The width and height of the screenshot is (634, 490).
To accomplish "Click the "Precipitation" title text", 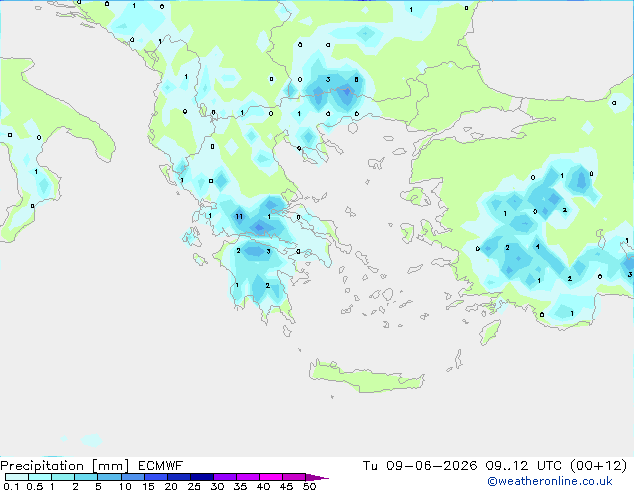I will (x=42, y=466).
